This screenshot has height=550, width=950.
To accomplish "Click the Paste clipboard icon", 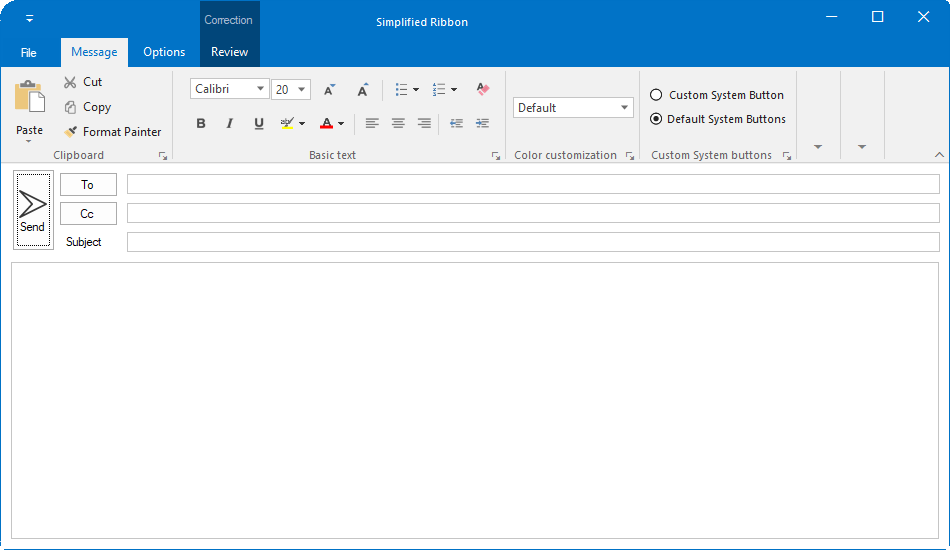I will pyautogui.click(x=29, y=97).
